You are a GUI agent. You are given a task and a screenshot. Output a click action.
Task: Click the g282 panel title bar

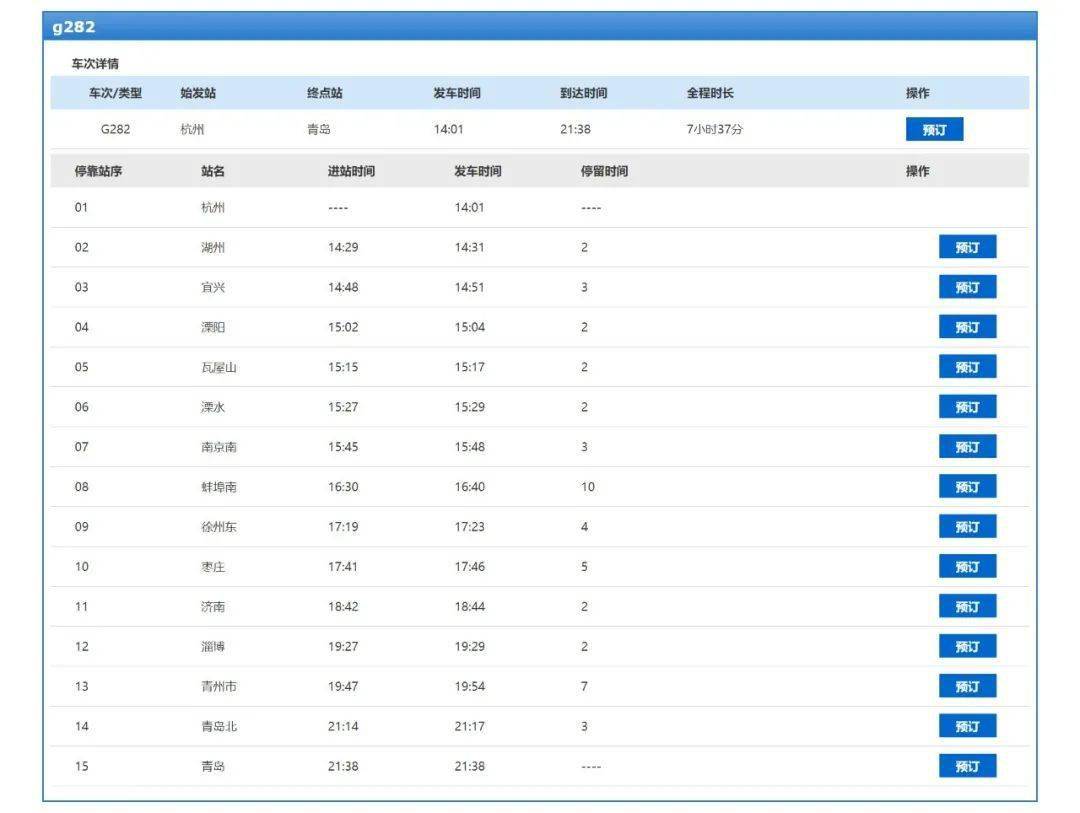point(540,27)
